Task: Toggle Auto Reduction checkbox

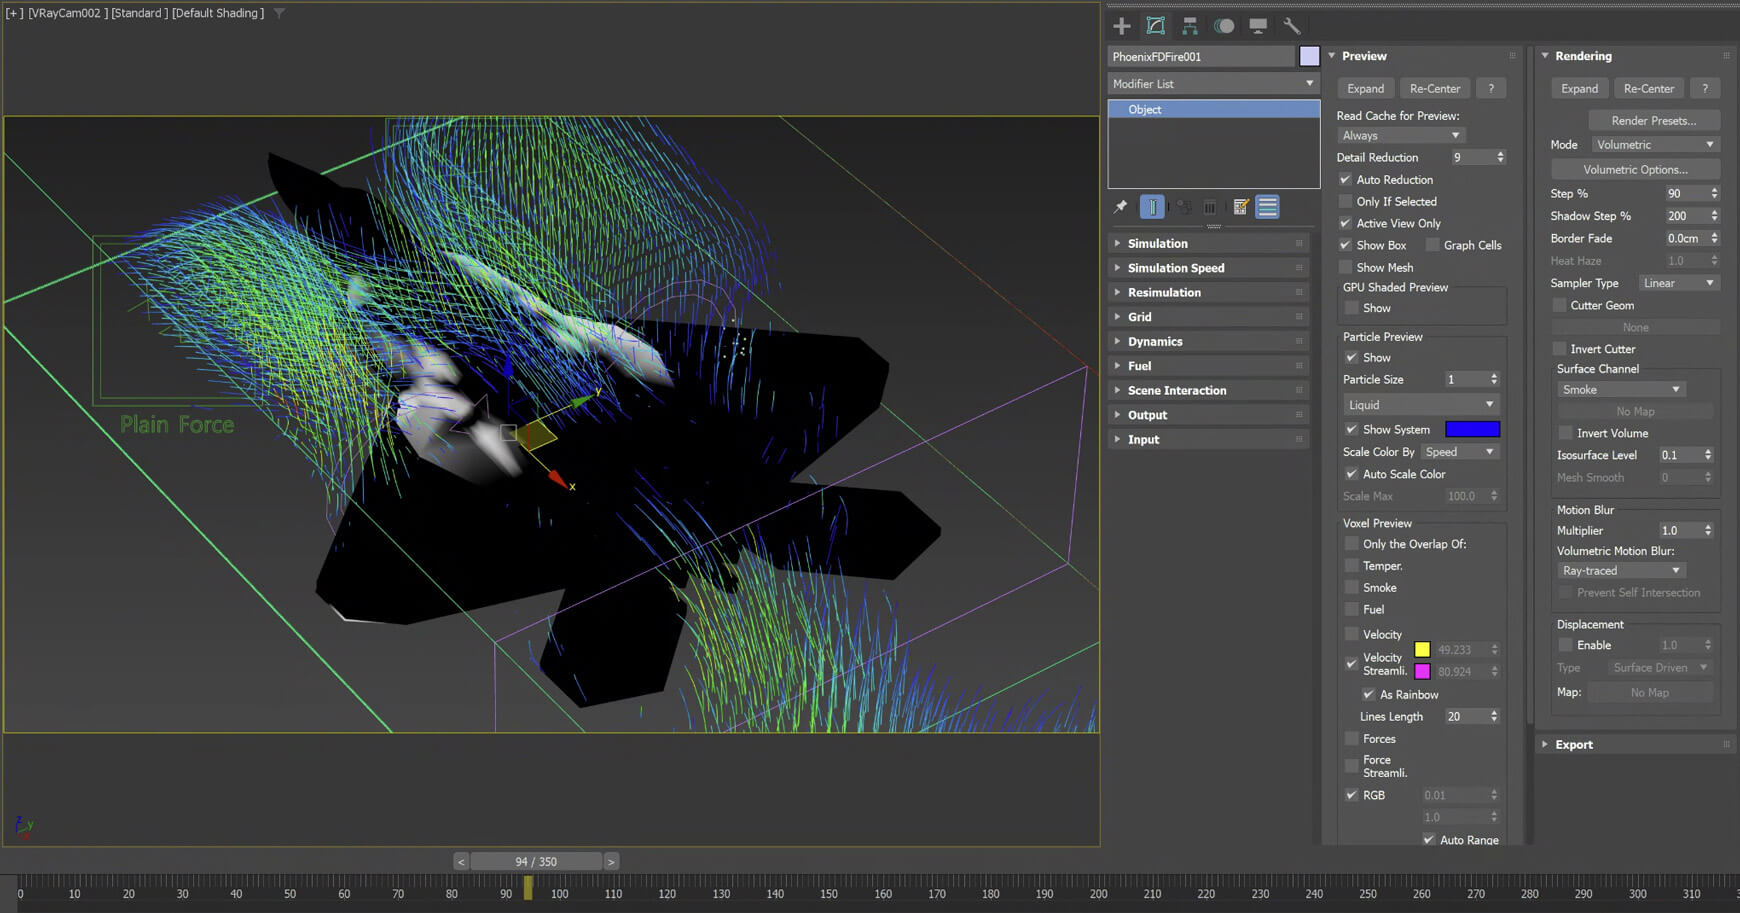Action: click(1345, 179)
